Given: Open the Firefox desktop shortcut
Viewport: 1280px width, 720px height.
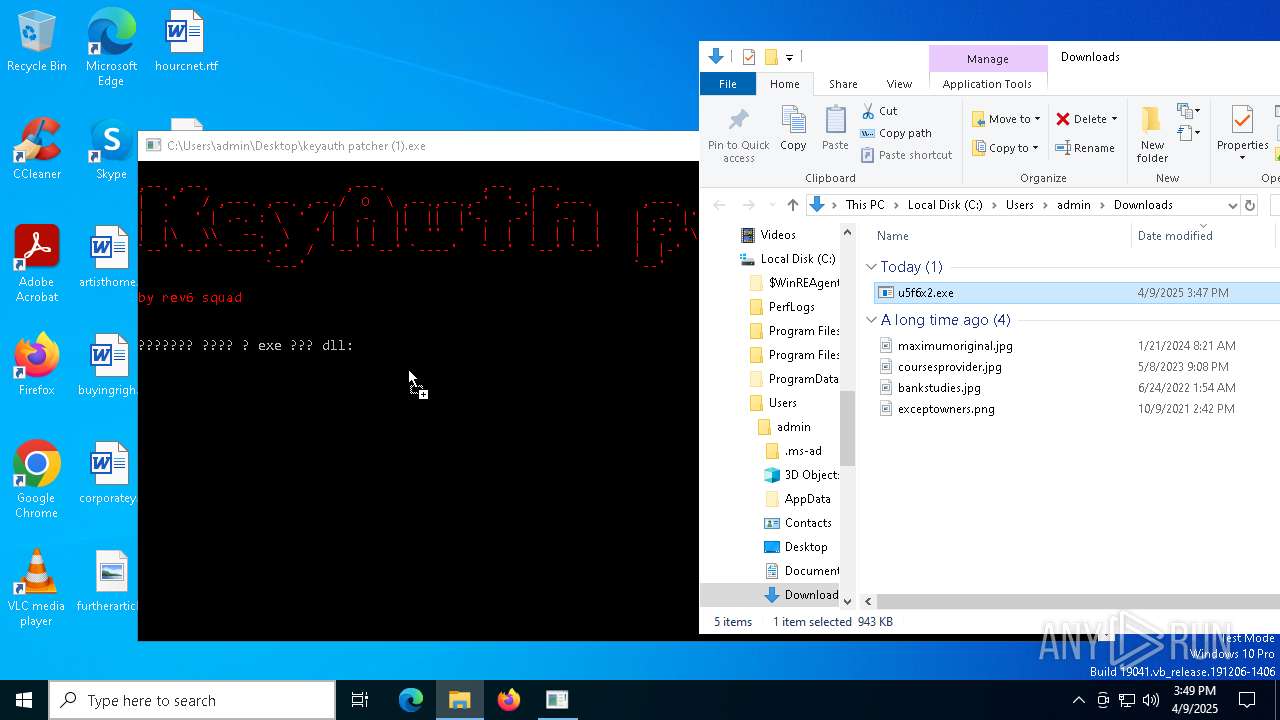Looking at the screenshot, I should [x=37, y=366].
